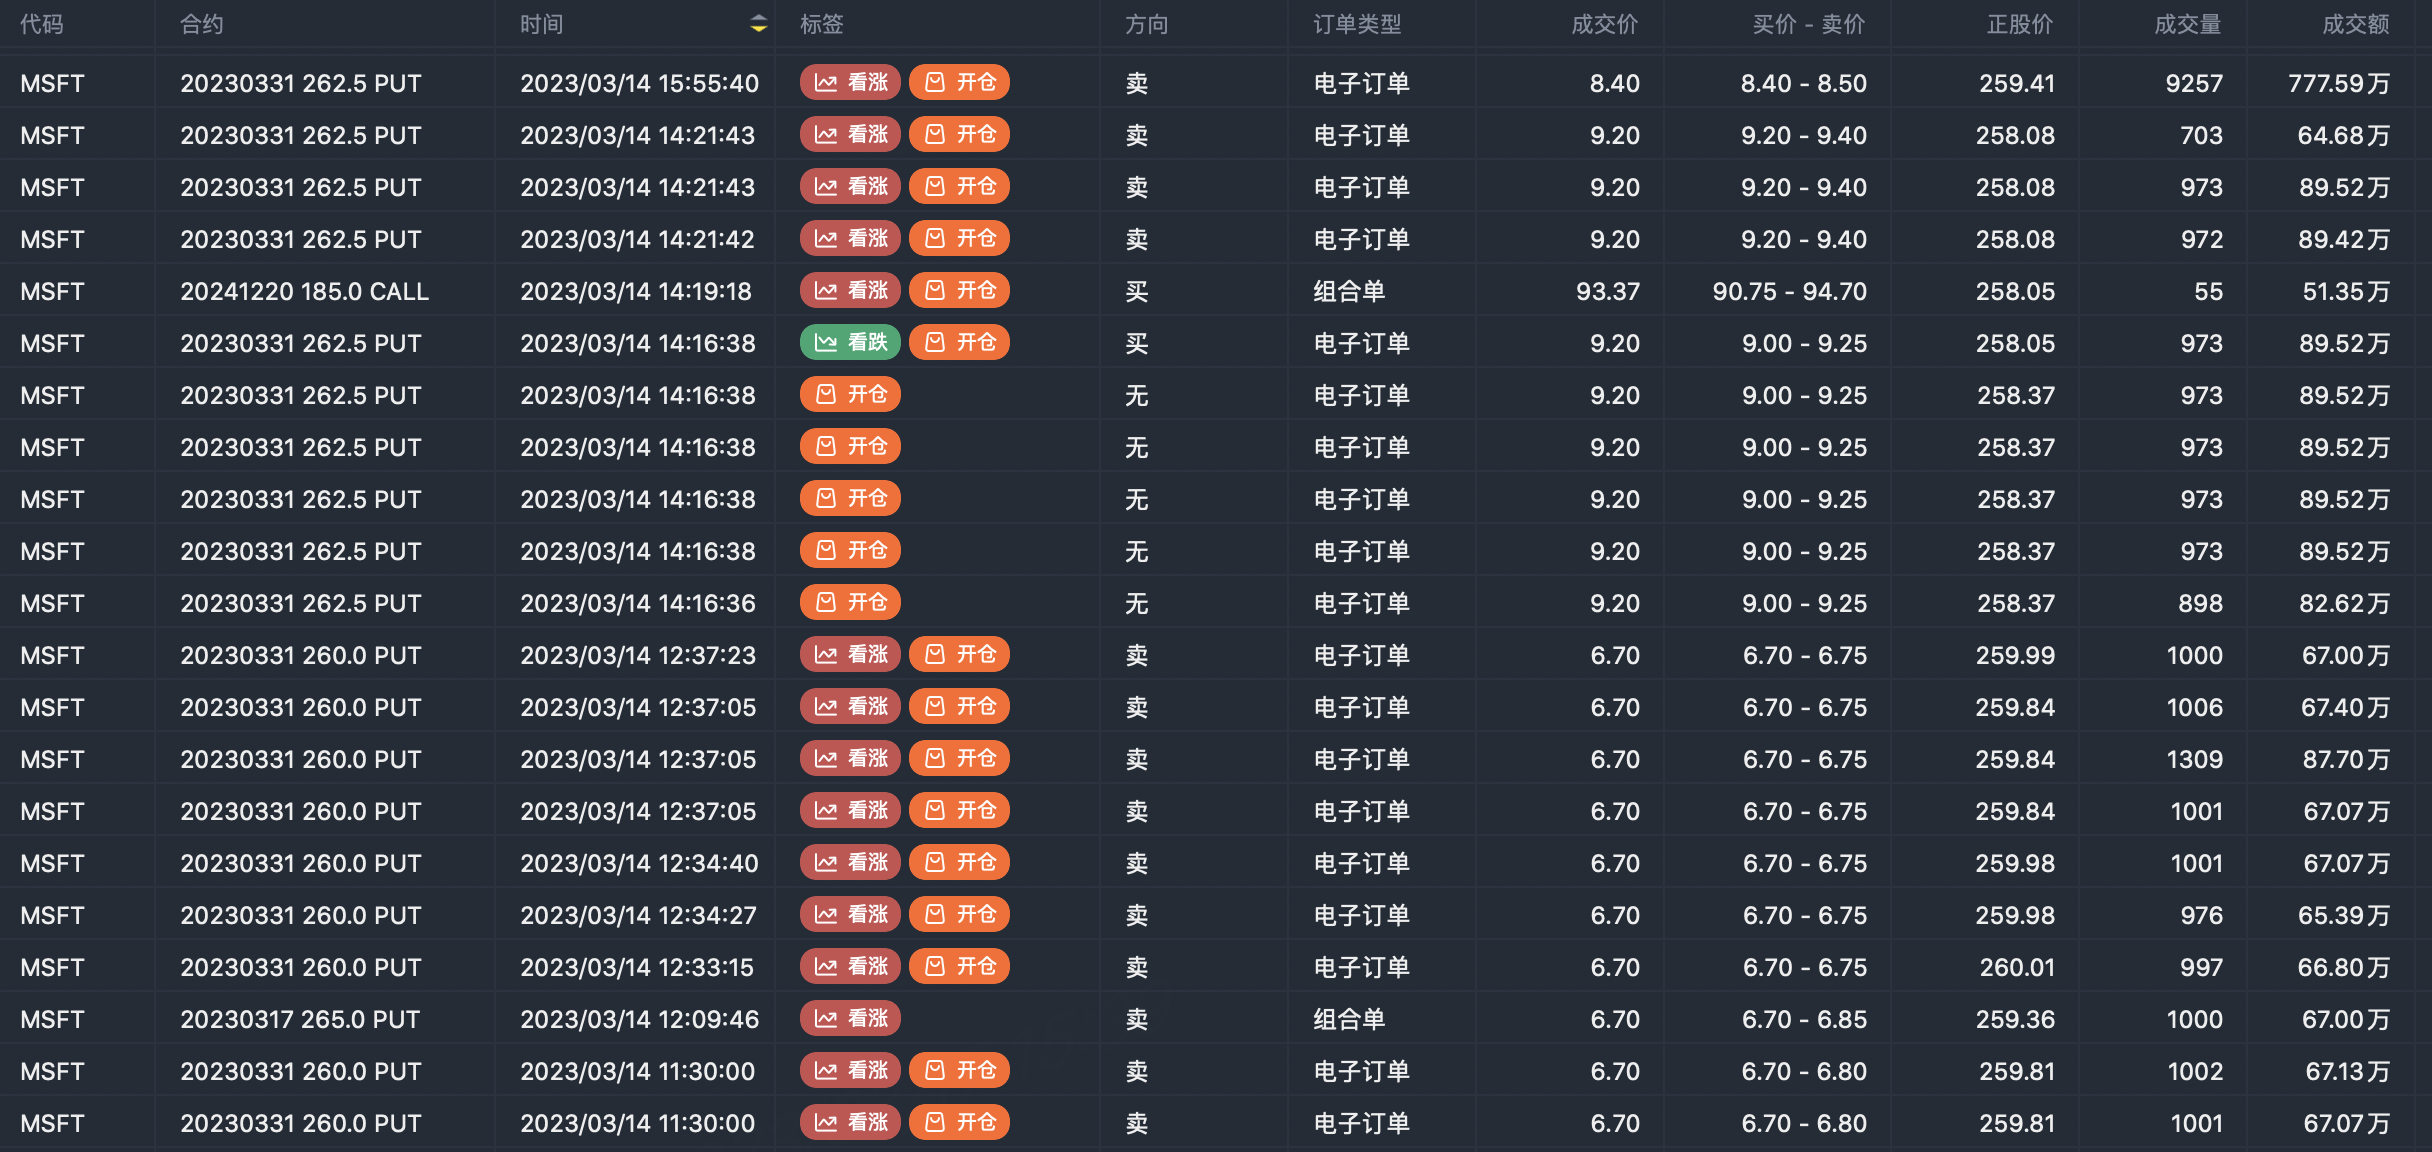Select the 开仓 tag in the 12:33:15 row
2432x1152 pixels.
[959, 966]
